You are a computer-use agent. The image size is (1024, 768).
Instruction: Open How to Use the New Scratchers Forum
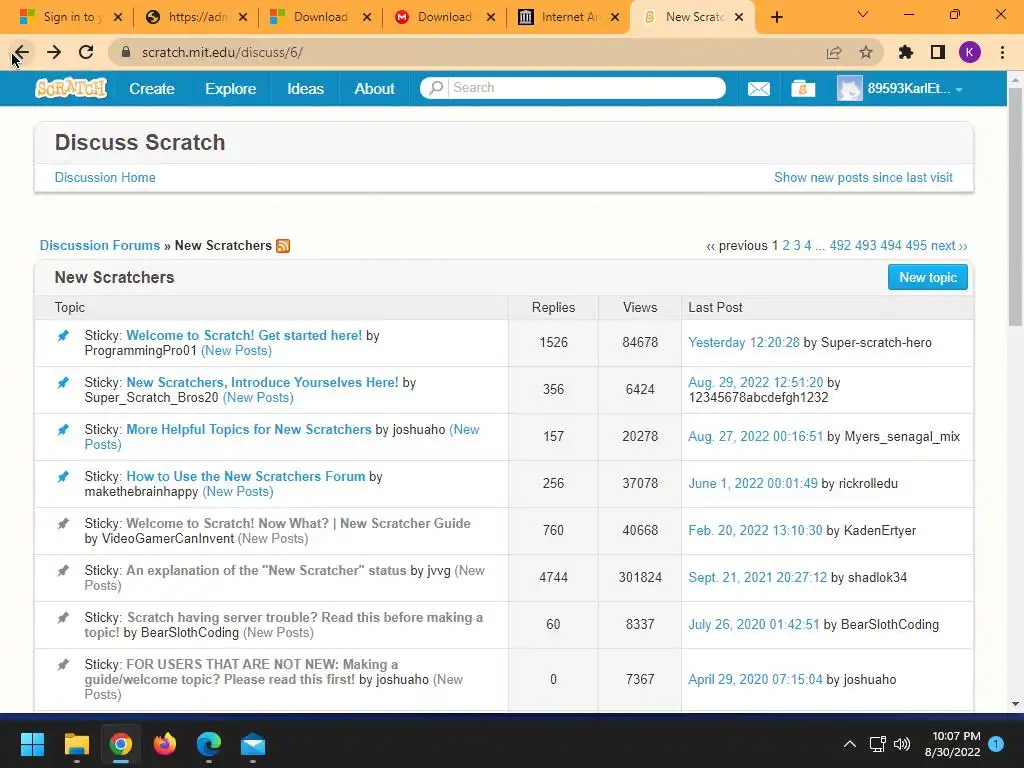click(x=246, y=477)
